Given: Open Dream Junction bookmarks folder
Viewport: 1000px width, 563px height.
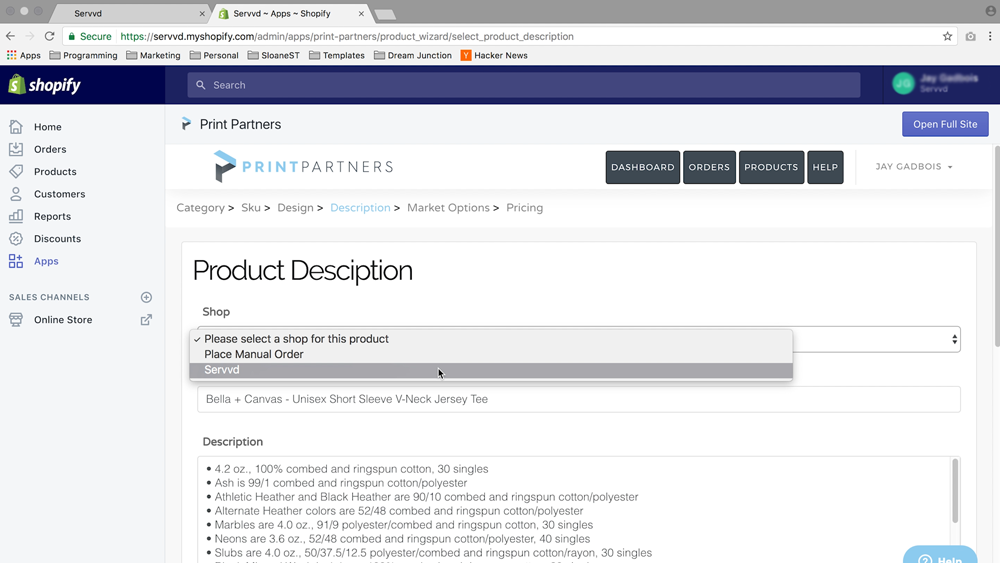Looking at the screenshot, I should pos(413,55).
